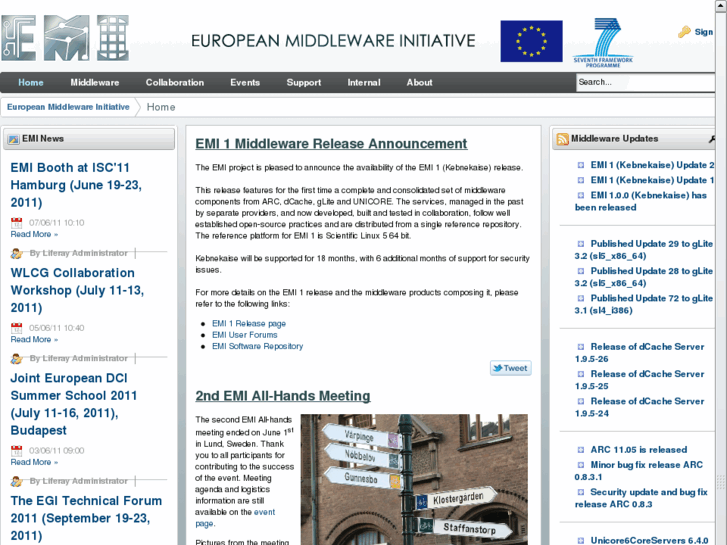
Task: Click EMI Software Repository link
Action: click(257, 346)
